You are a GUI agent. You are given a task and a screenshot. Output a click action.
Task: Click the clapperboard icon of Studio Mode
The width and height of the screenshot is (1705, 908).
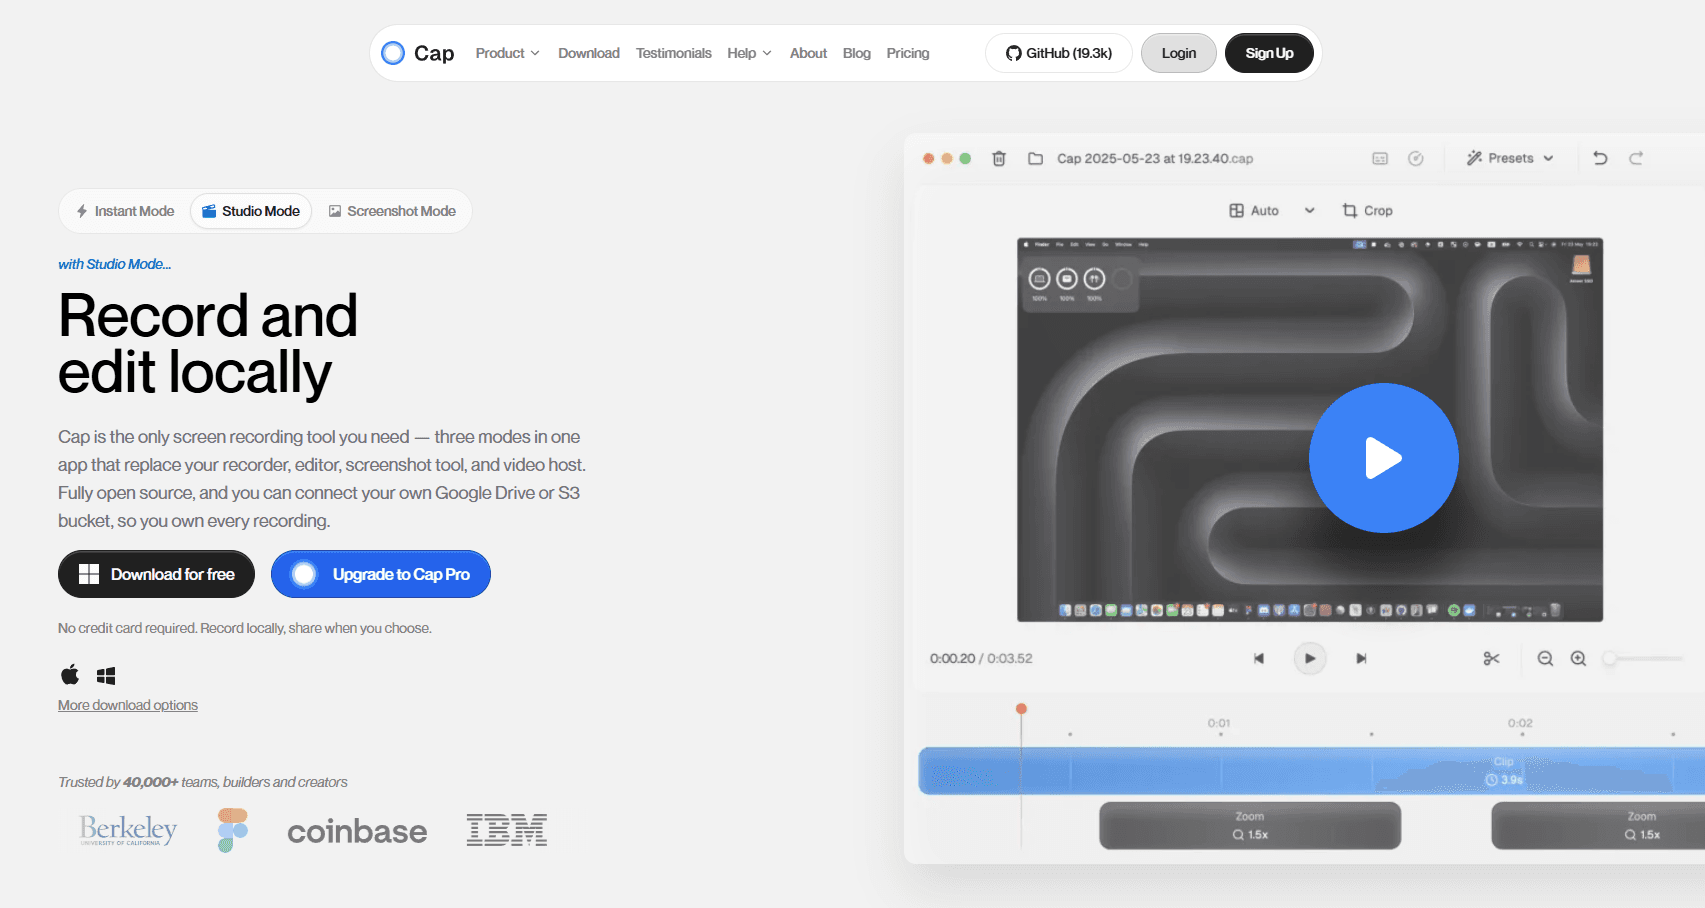[x=209, y=211]
